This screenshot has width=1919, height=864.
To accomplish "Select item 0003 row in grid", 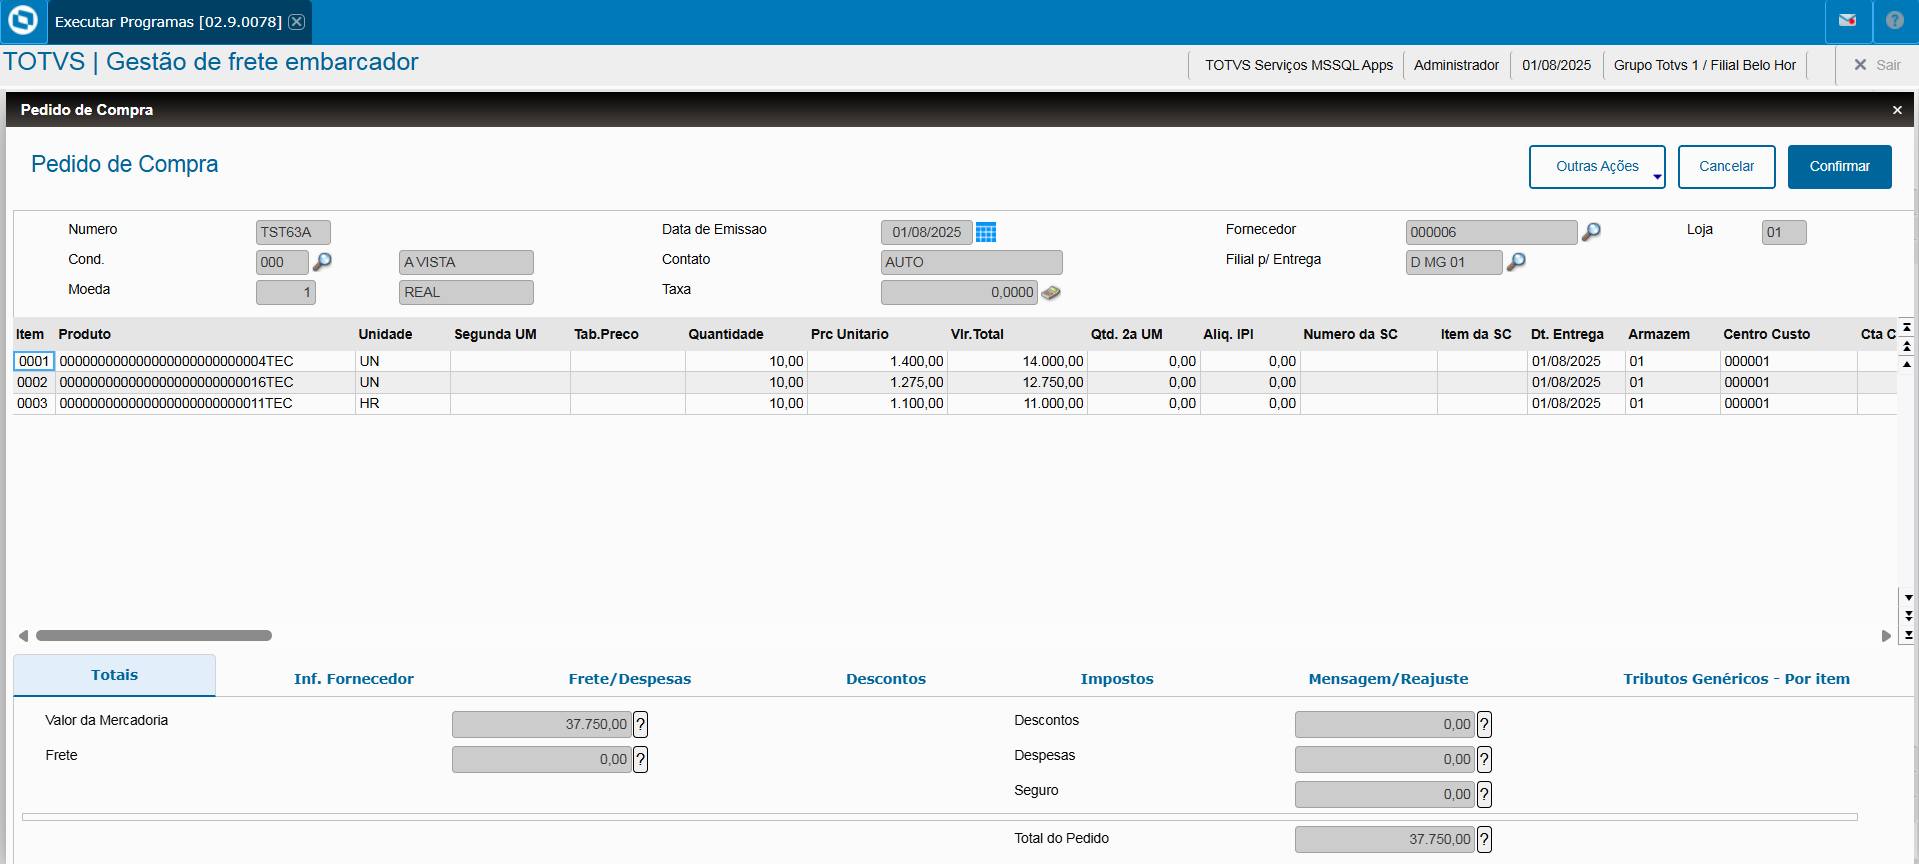I will click(x=955, y=403).
